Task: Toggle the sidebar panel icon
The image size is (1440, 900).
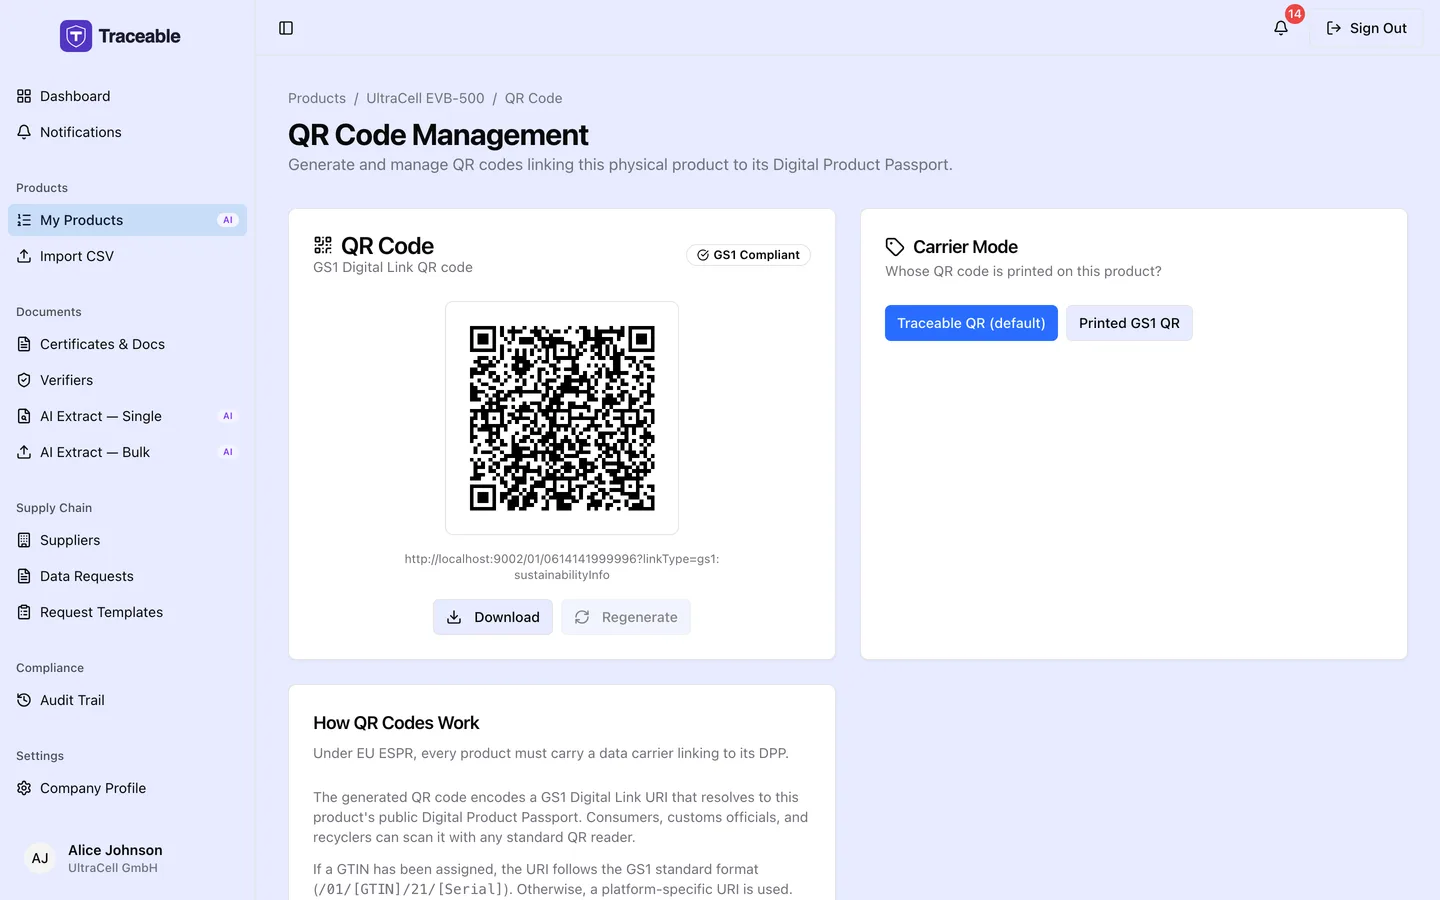Action: tap(286, 28)
